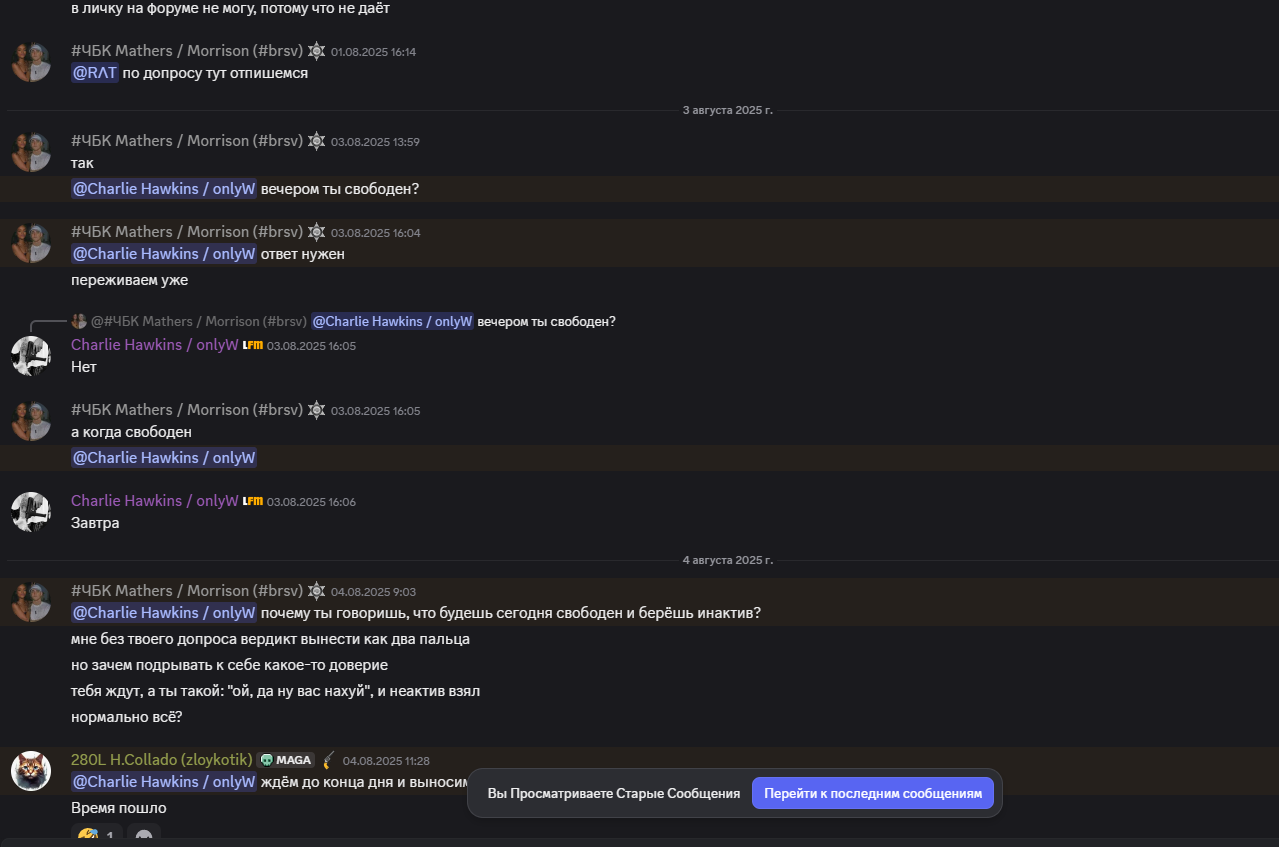Click #ЧБК Mathers / Morrison username at 03.08.2025 13:59
Screen dimensions: 1279x847
[186, 141]
